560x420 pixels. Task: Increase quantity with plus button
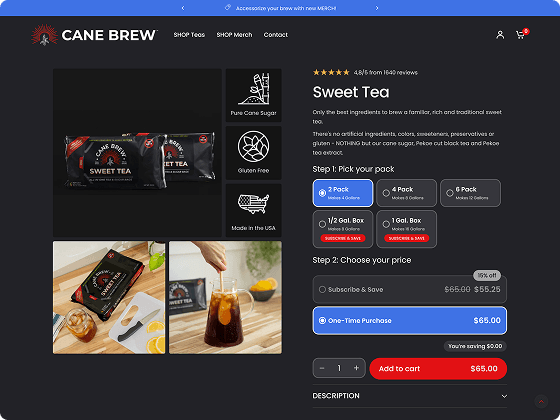tap(356, 368)
